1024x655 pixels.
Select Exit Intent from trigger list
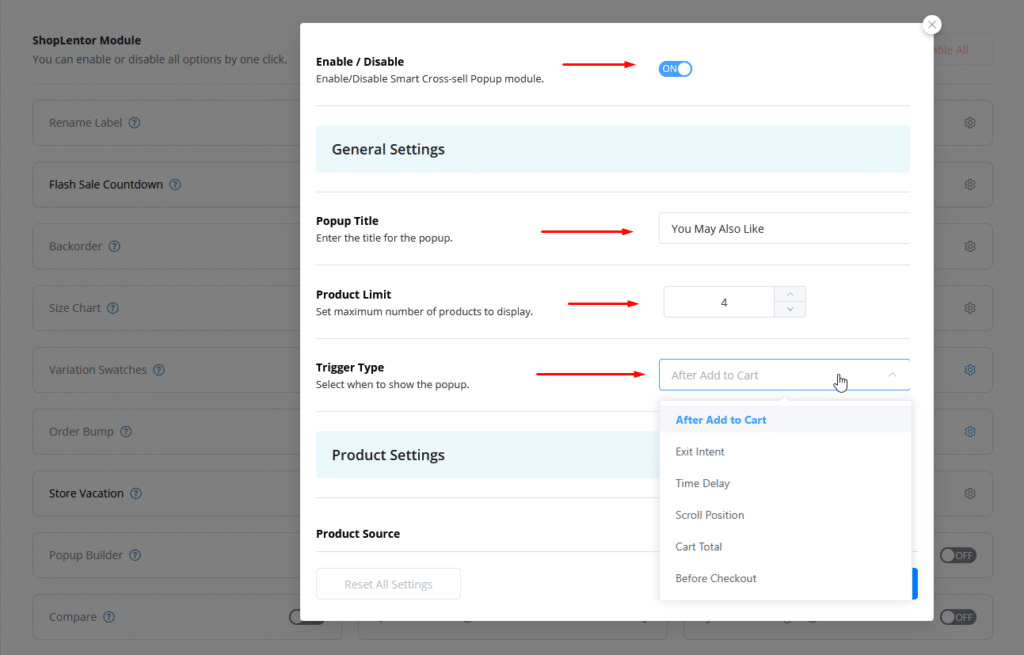pyautogui.click(x=700, y=452)
